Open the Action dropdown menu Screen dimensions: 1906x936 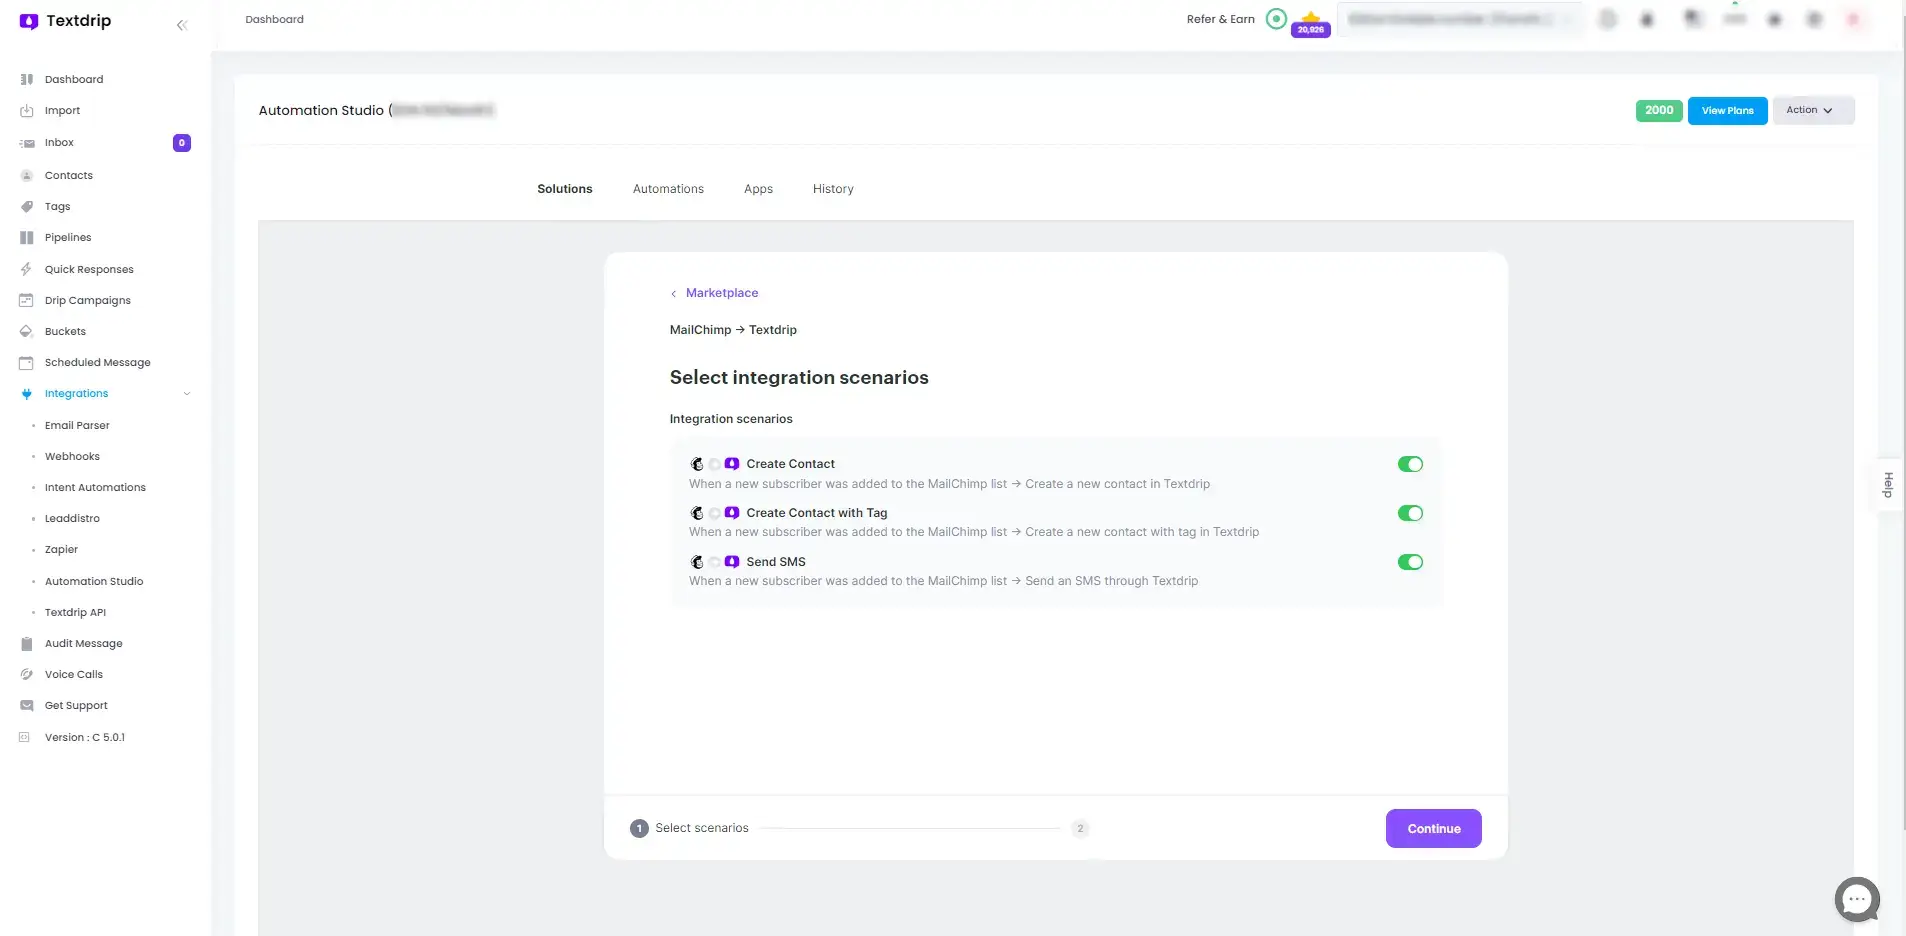tap(1813, 110)
